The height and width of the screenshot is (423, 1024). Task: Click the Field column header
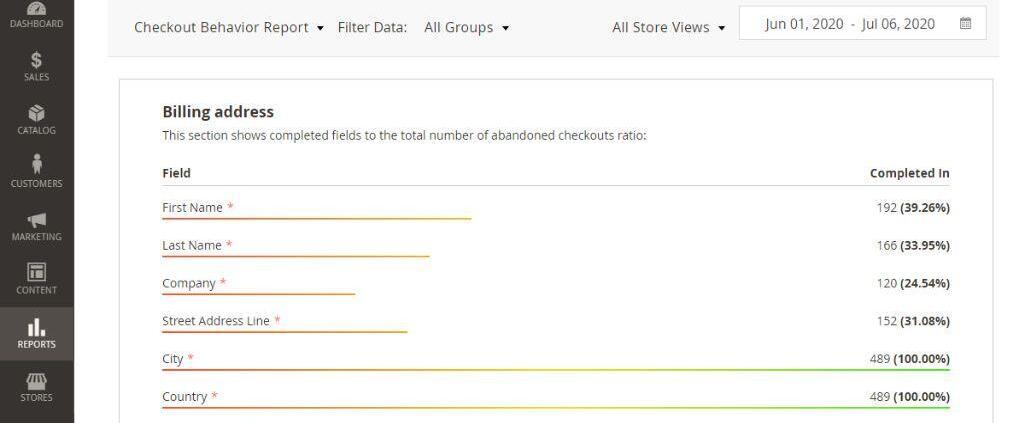point(176,173)
